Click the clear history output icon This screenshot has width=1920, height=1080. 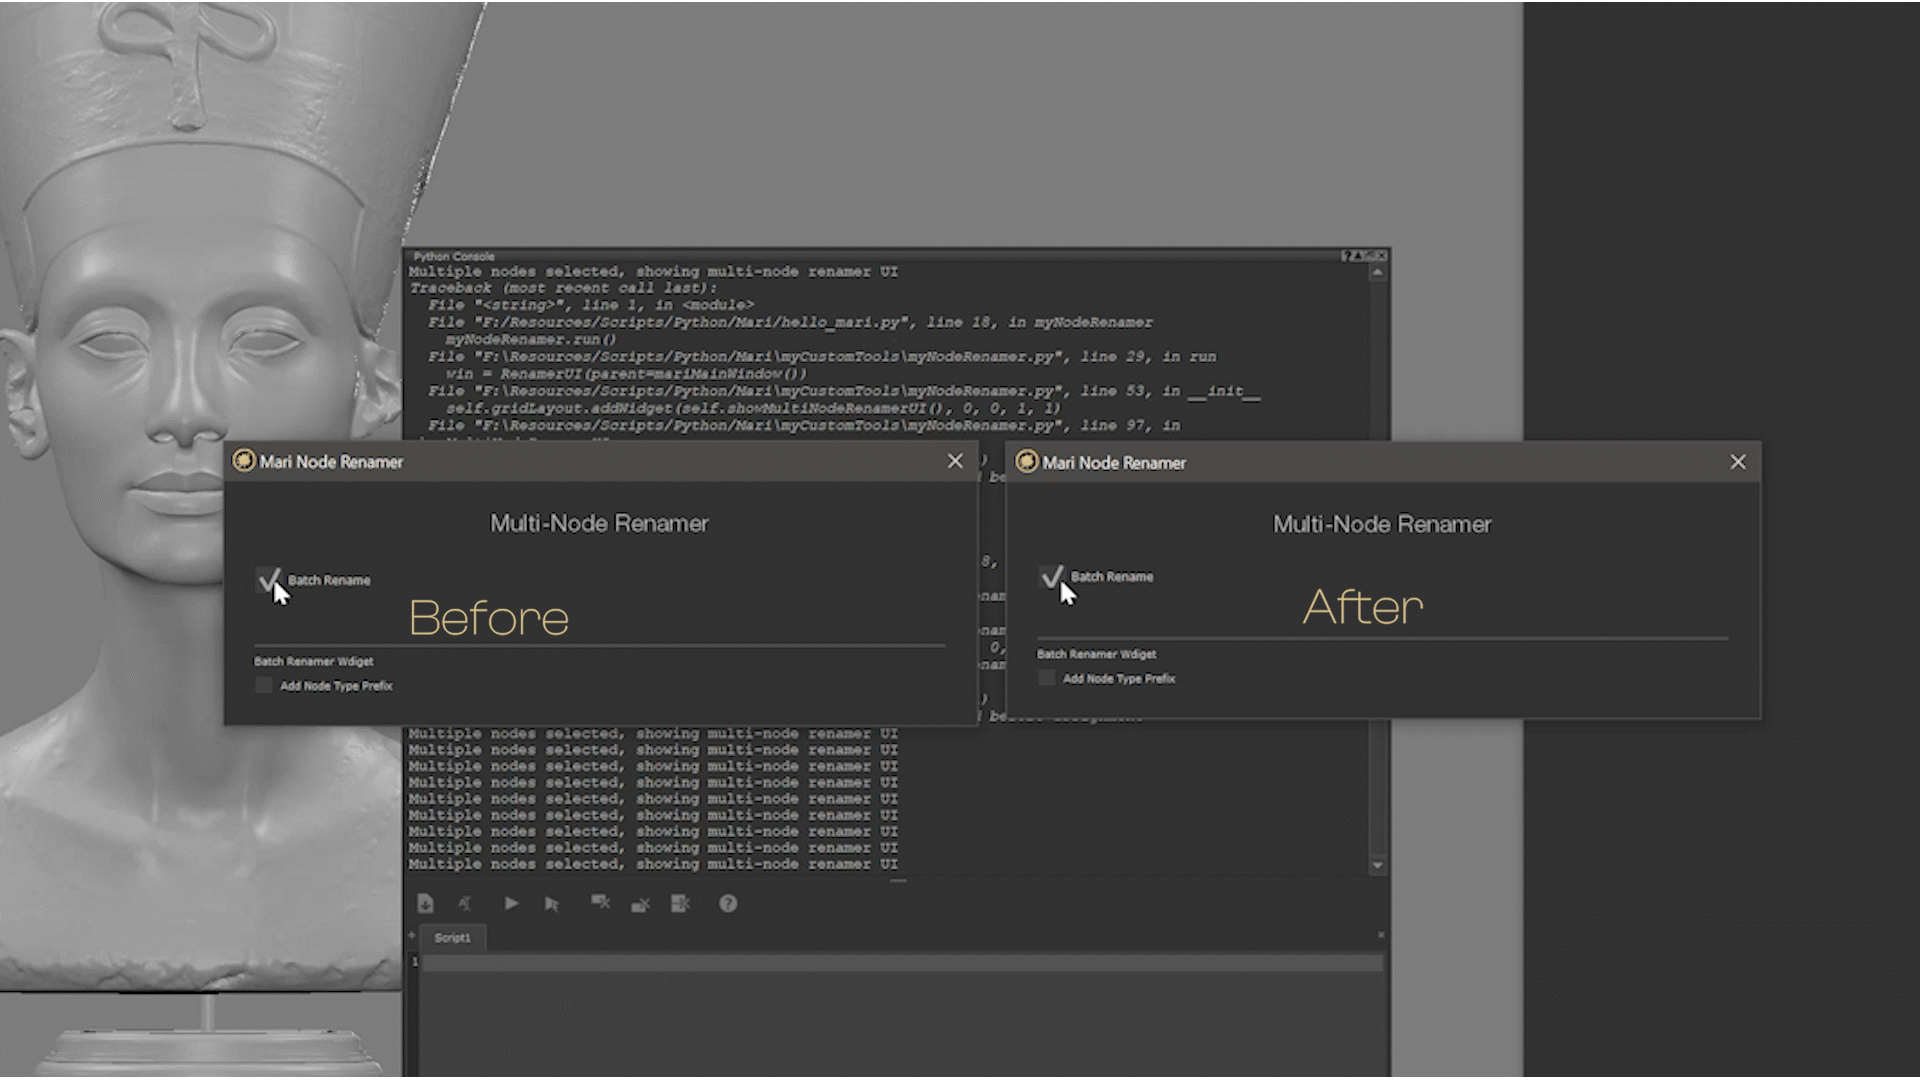(600, 903)
